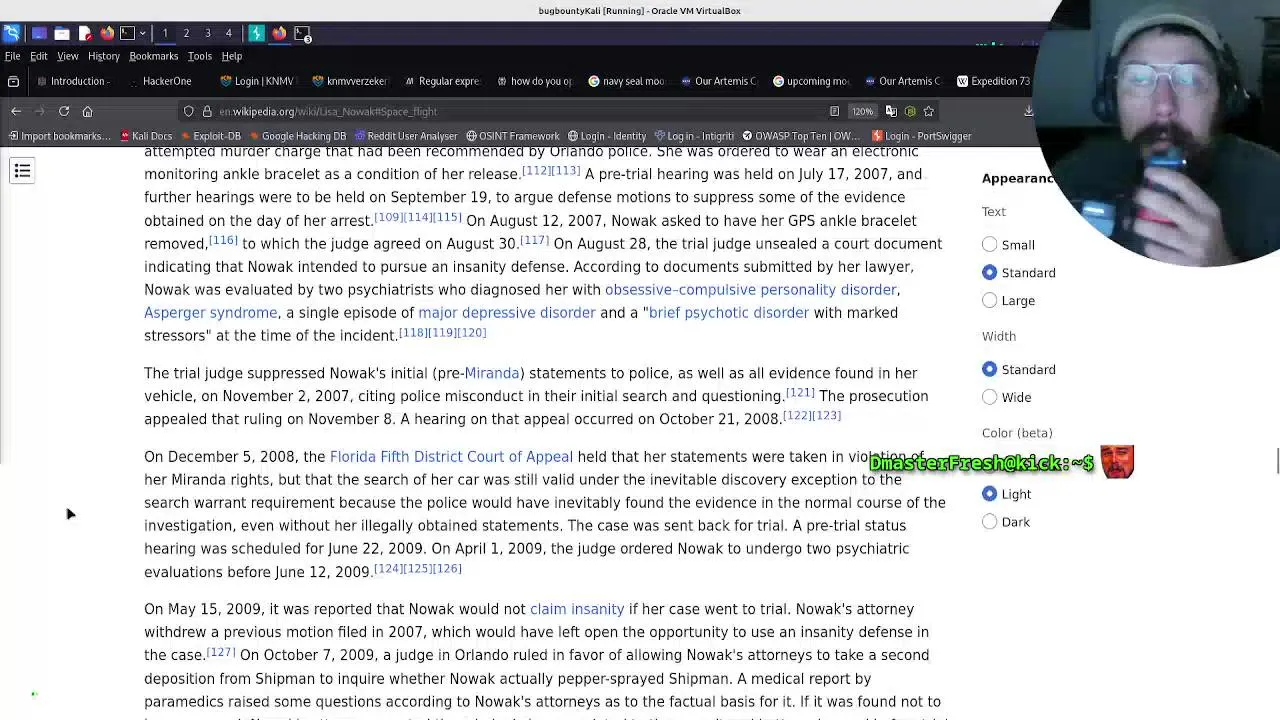Switch to workspace 2
This screenshot has width=1280, height=720.
(x=186, y=33)
